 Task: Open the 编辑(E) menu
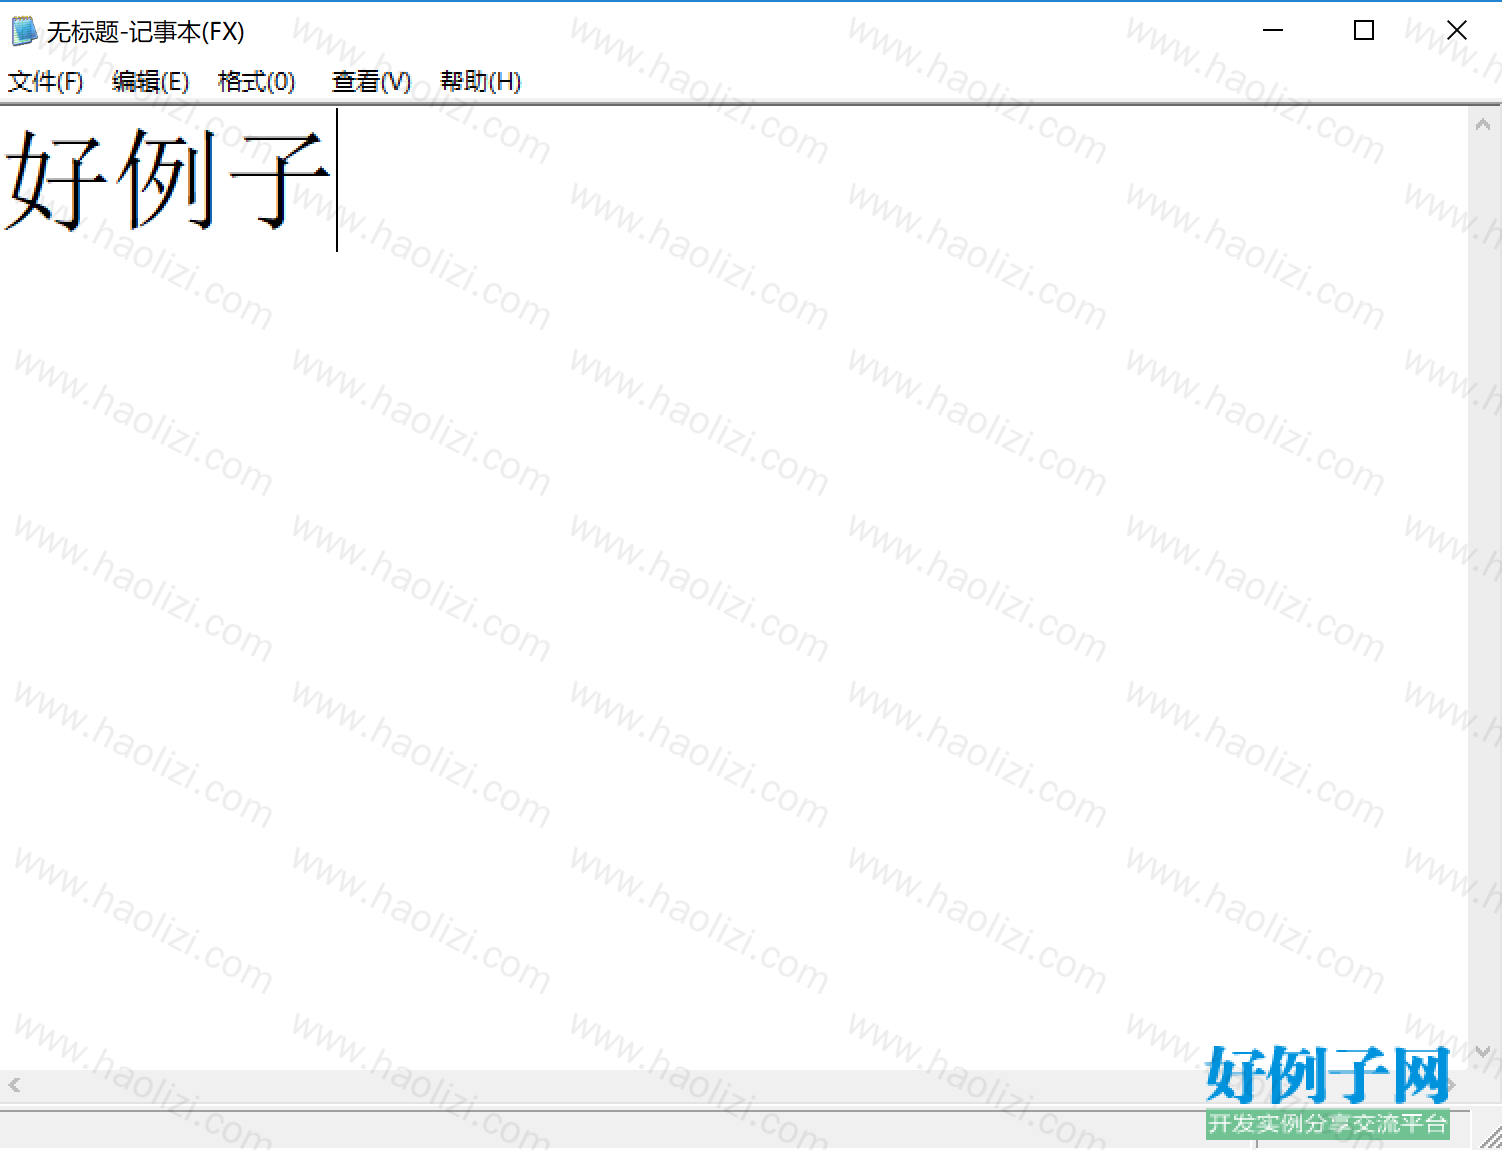150,82
